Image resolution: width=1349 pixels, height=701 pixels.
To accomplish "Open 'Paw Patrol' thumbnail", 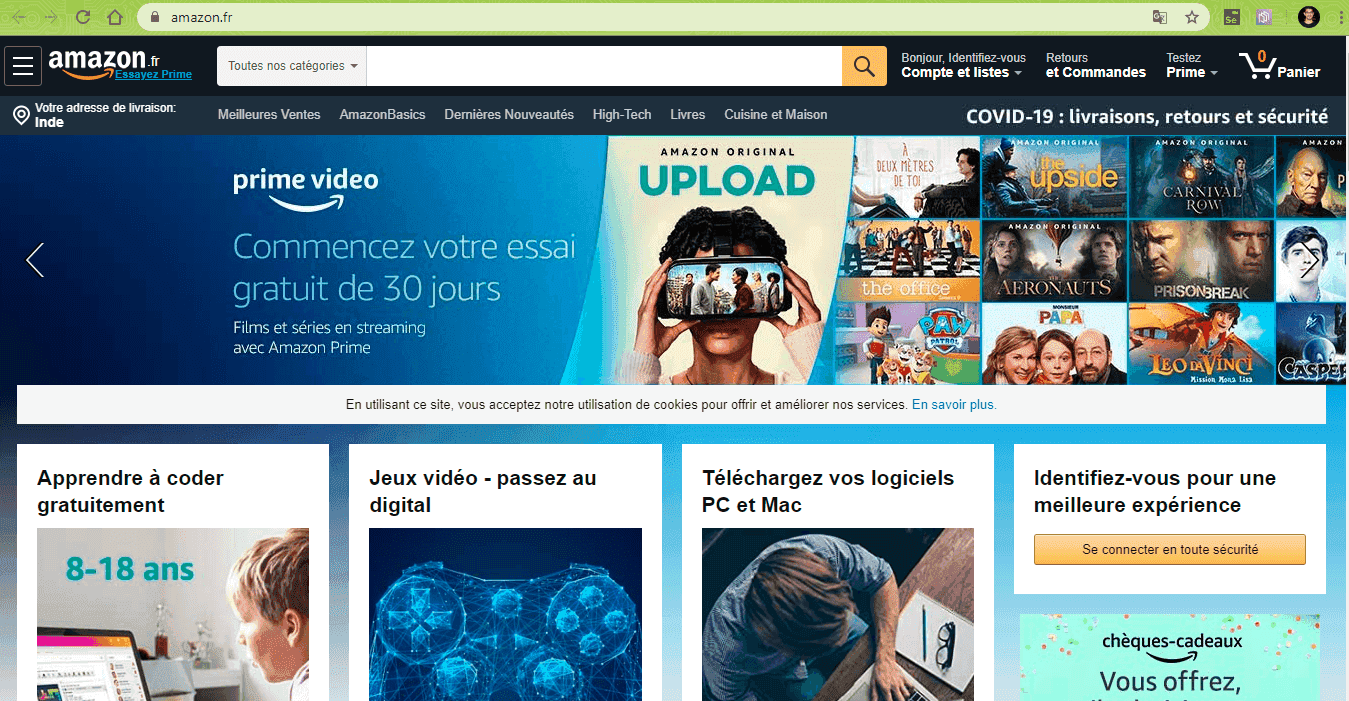I will [x=909, y=344].
